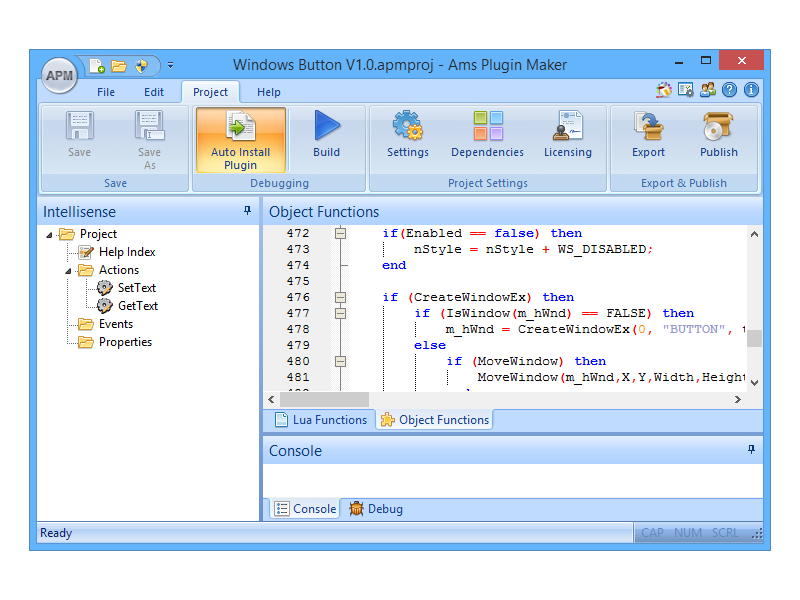Screen dimensions: 800x600
Task: Pin the Console panel
Action: point(751,449)
